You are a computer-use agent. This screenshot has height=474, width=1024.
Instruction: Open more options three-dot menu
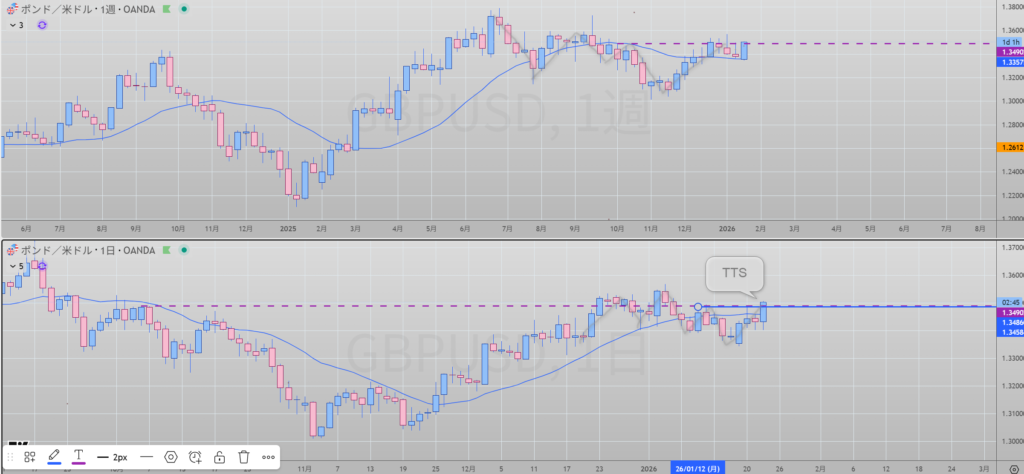coord(268,457)
